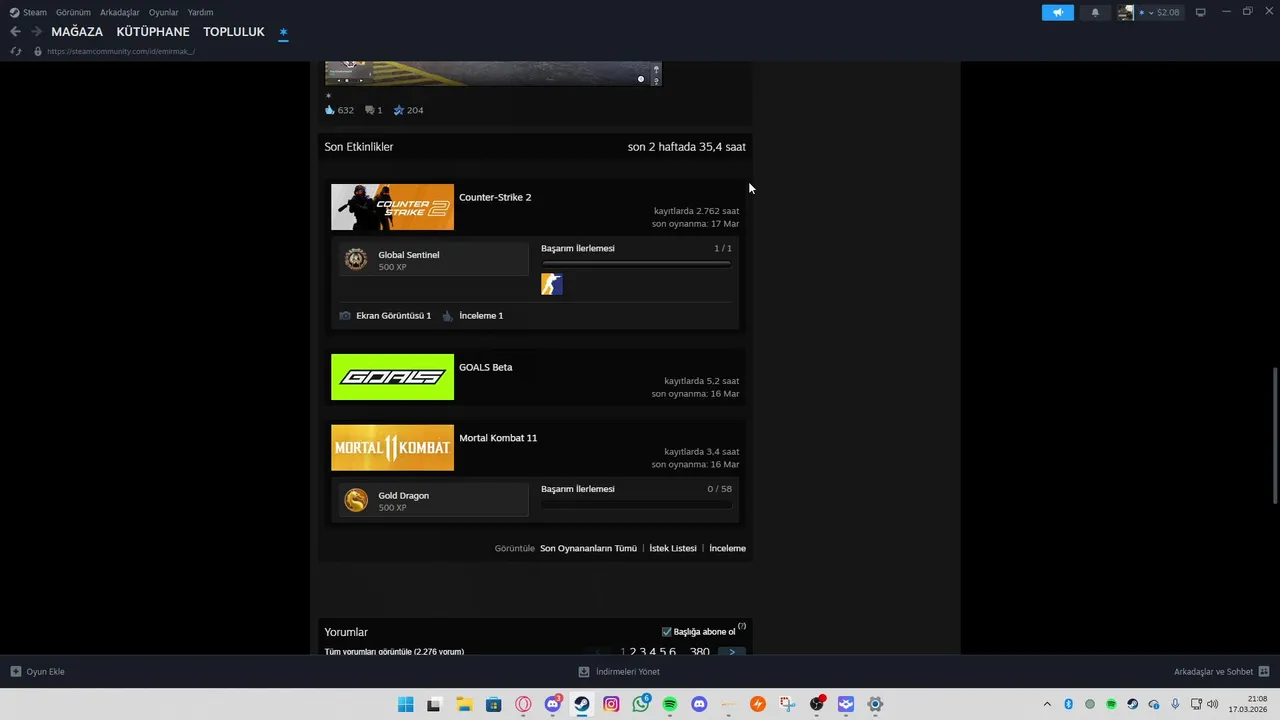The image size is (1280, 720).
Task: Click the CS2 achievement icon under progress bar
Action: pyautogui.click(x=552, y=284)
